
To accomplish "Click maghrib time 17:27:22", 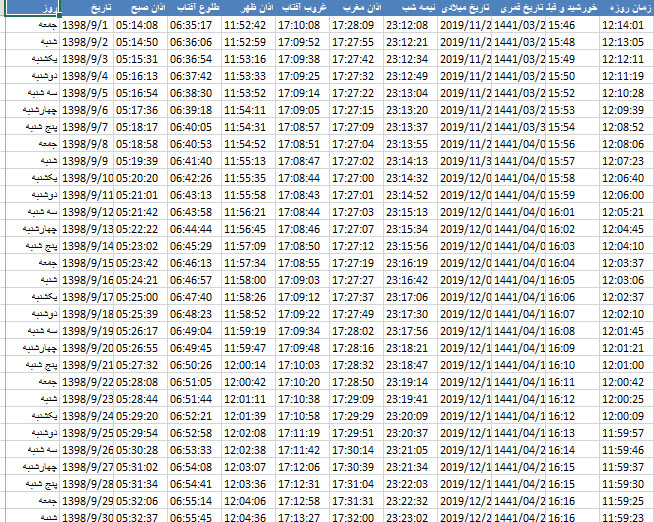I will (356, 93).
